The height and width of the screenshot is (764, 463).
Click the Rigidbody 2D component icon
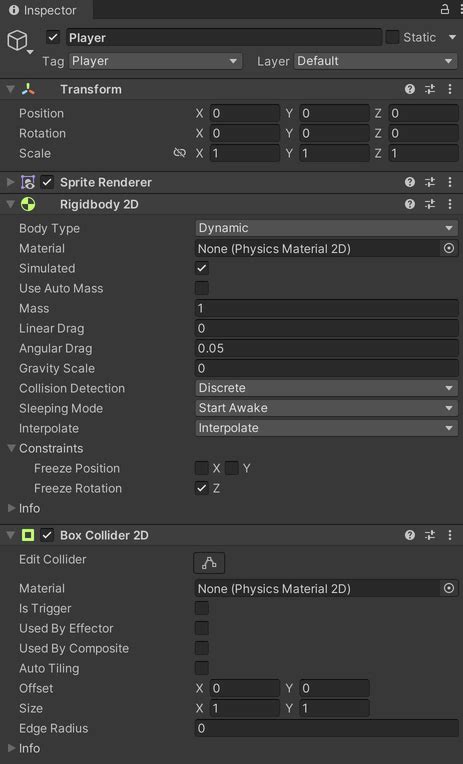click(x=28, y=204)
